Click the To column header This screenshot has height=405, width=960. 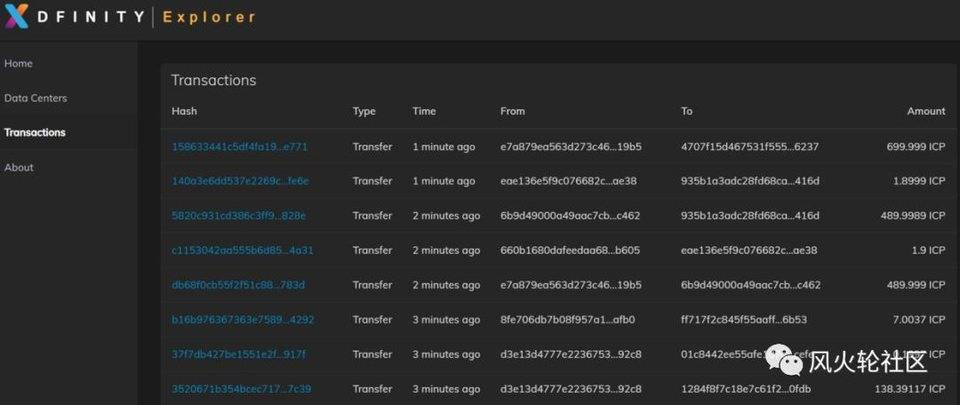point(687,111)
